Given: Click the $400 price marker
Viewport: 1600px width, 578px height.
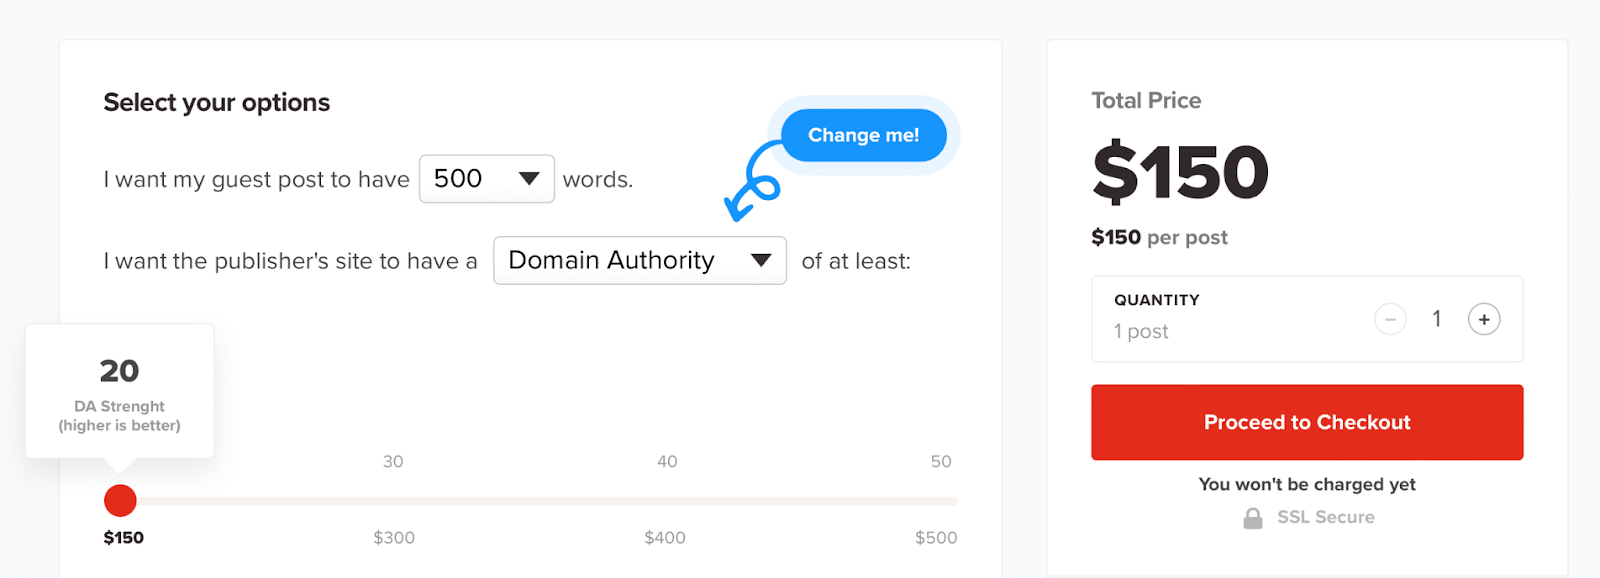Looking at the screenshot, I should (x=665, y=538).
